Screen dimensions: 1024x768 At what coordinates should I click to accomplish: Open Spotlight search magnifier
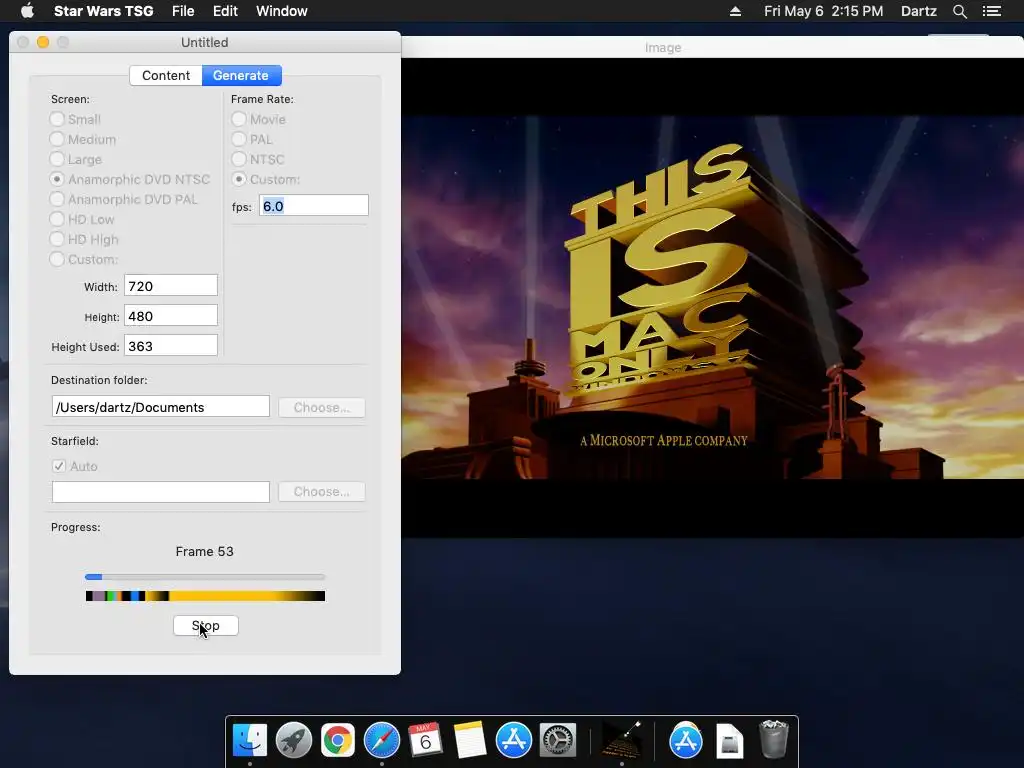[x=959, y=11]
